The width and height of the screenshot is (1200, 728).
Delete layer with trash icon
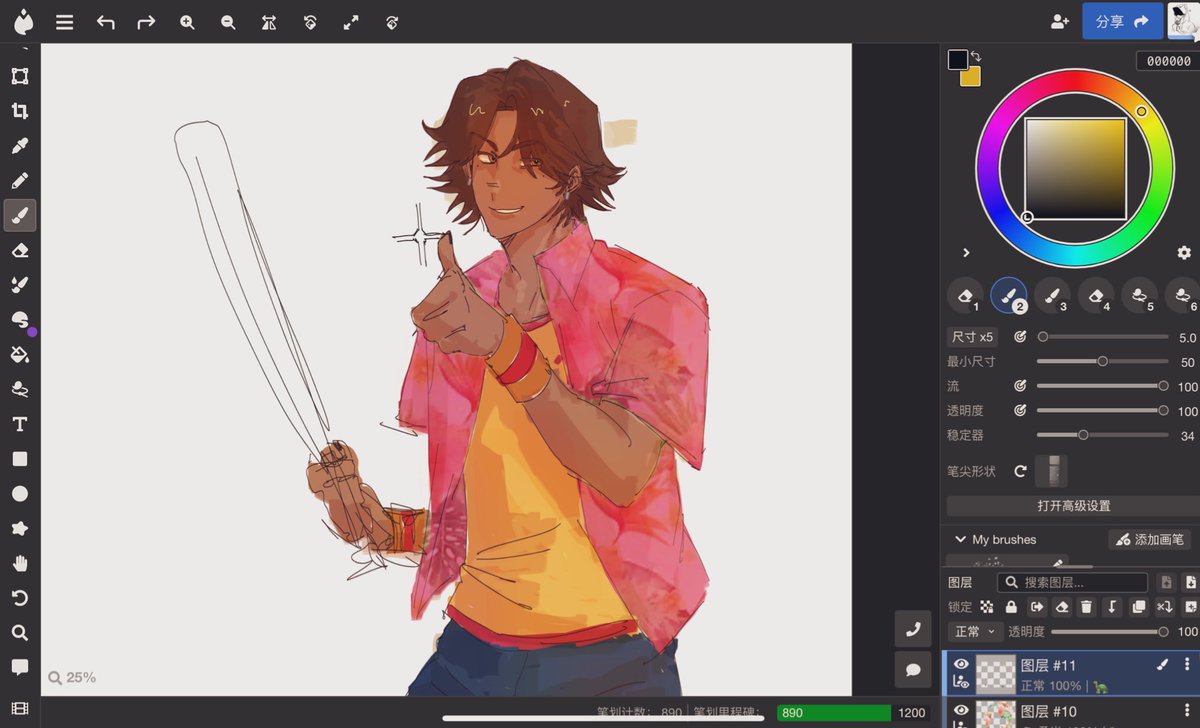(1087, 607)
